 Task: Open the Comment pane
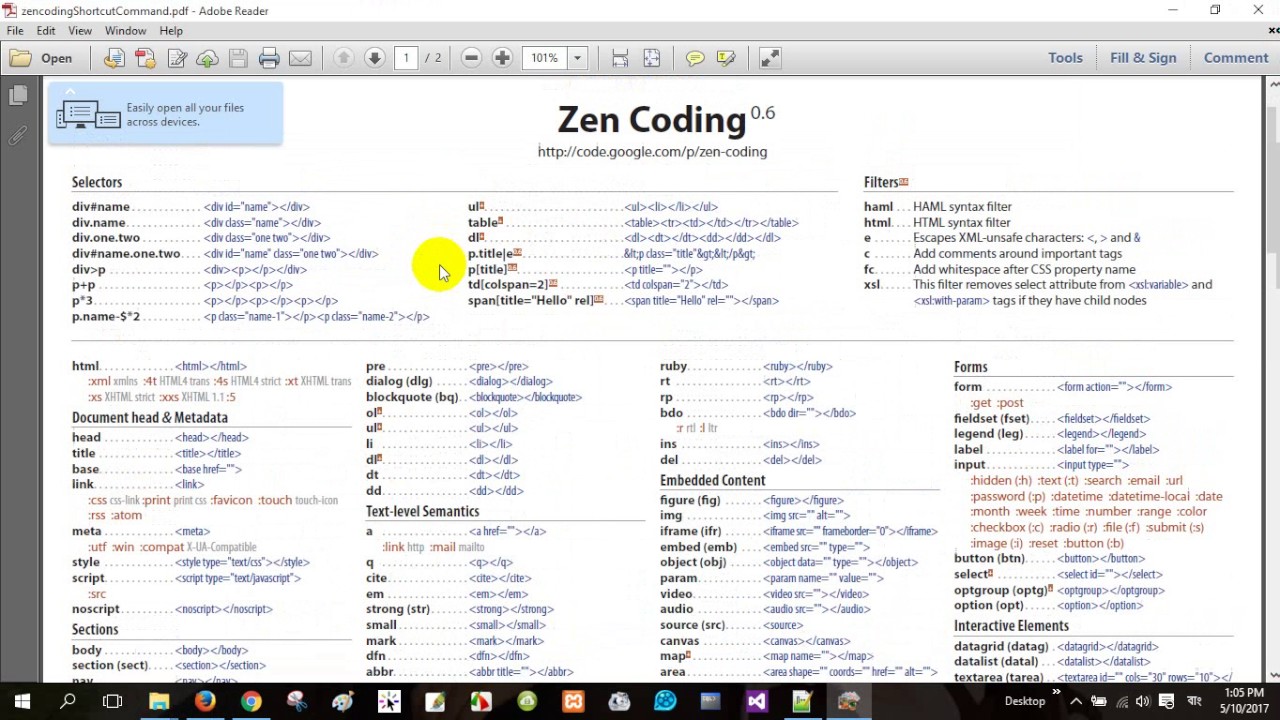tap(1236, 58)
